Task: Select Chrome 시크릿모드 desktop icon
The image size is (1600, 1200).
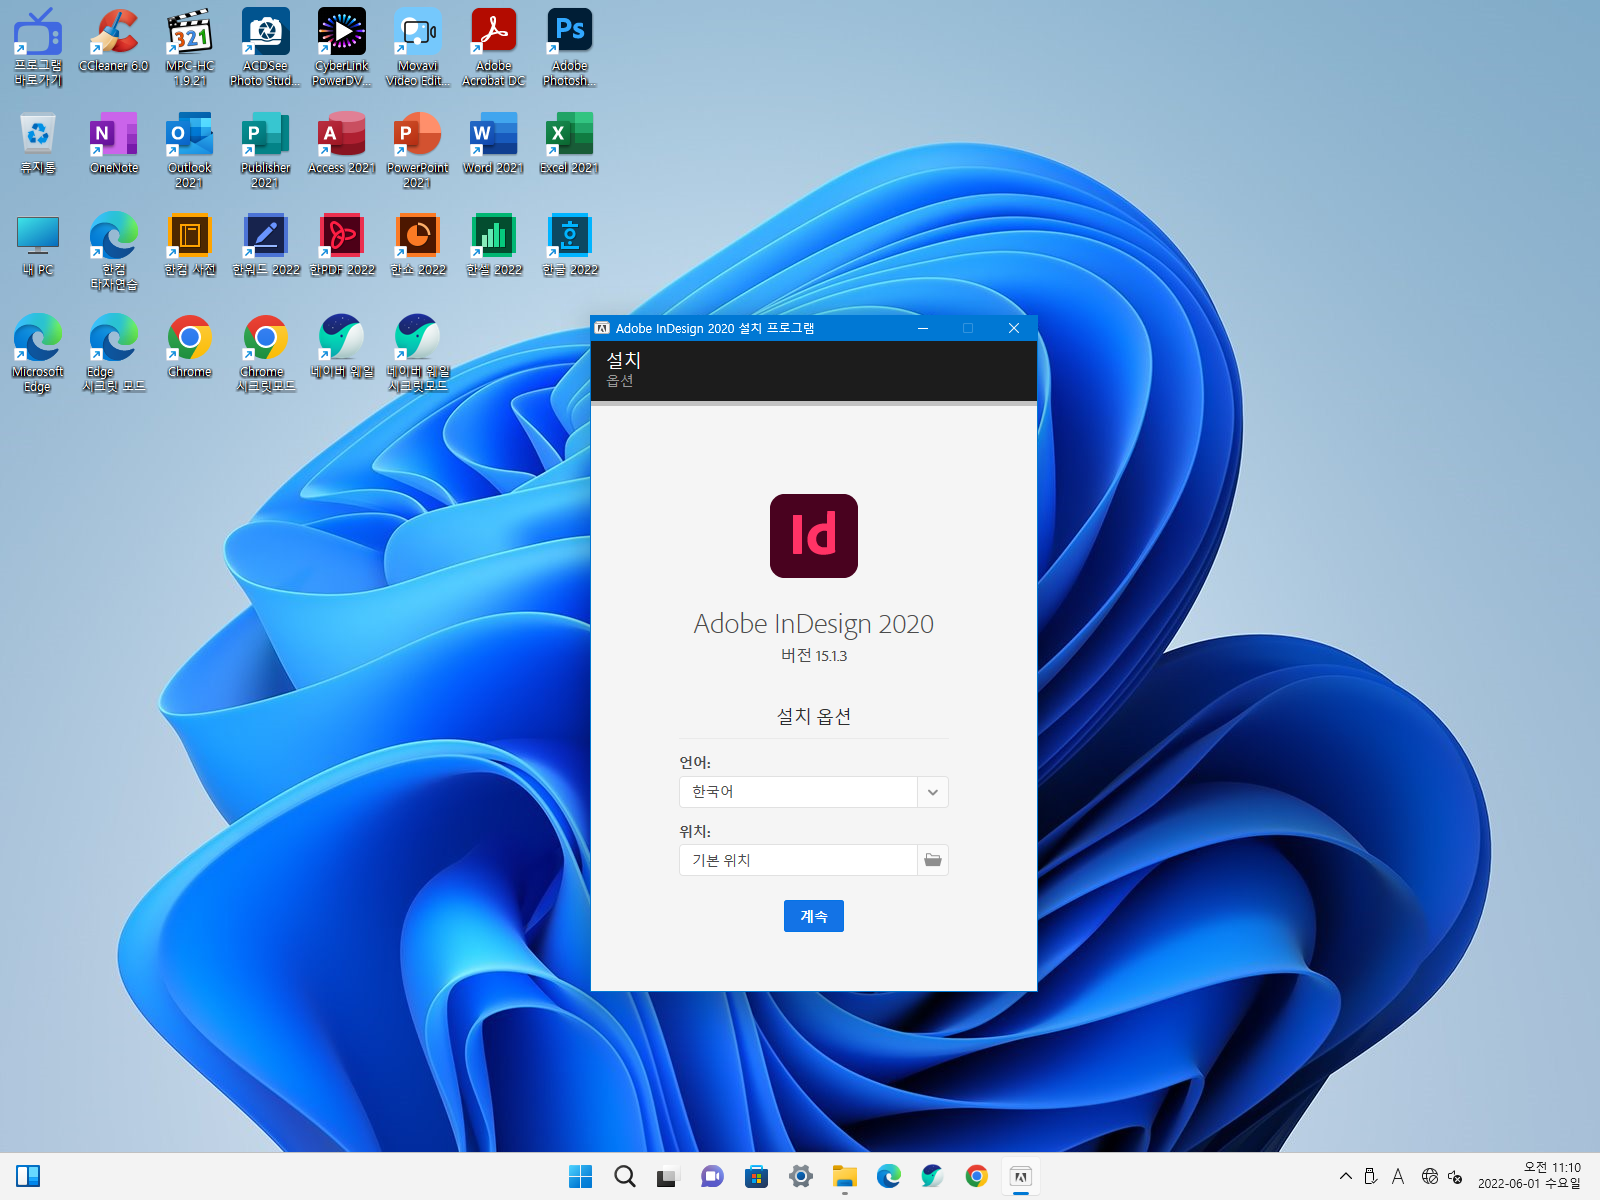Action: [x=265, y=353]
